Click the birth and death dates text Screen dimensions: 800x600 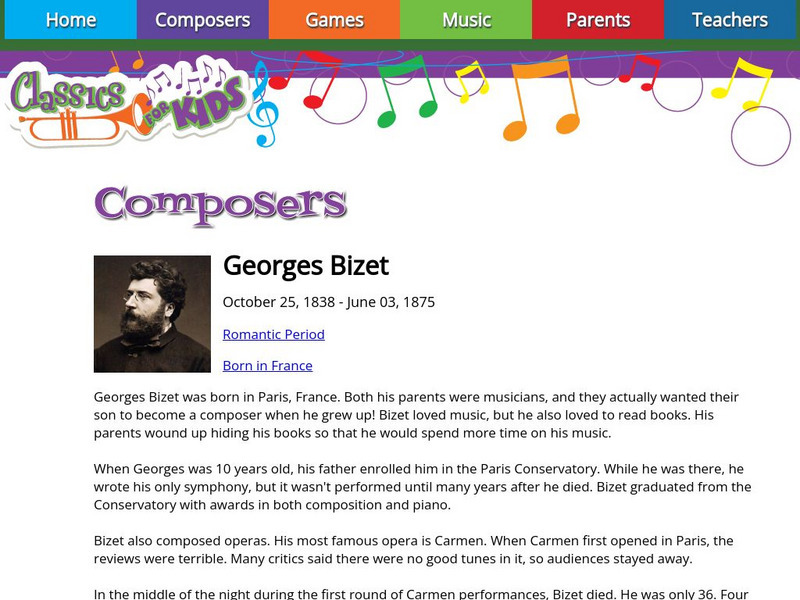(328, 302)
